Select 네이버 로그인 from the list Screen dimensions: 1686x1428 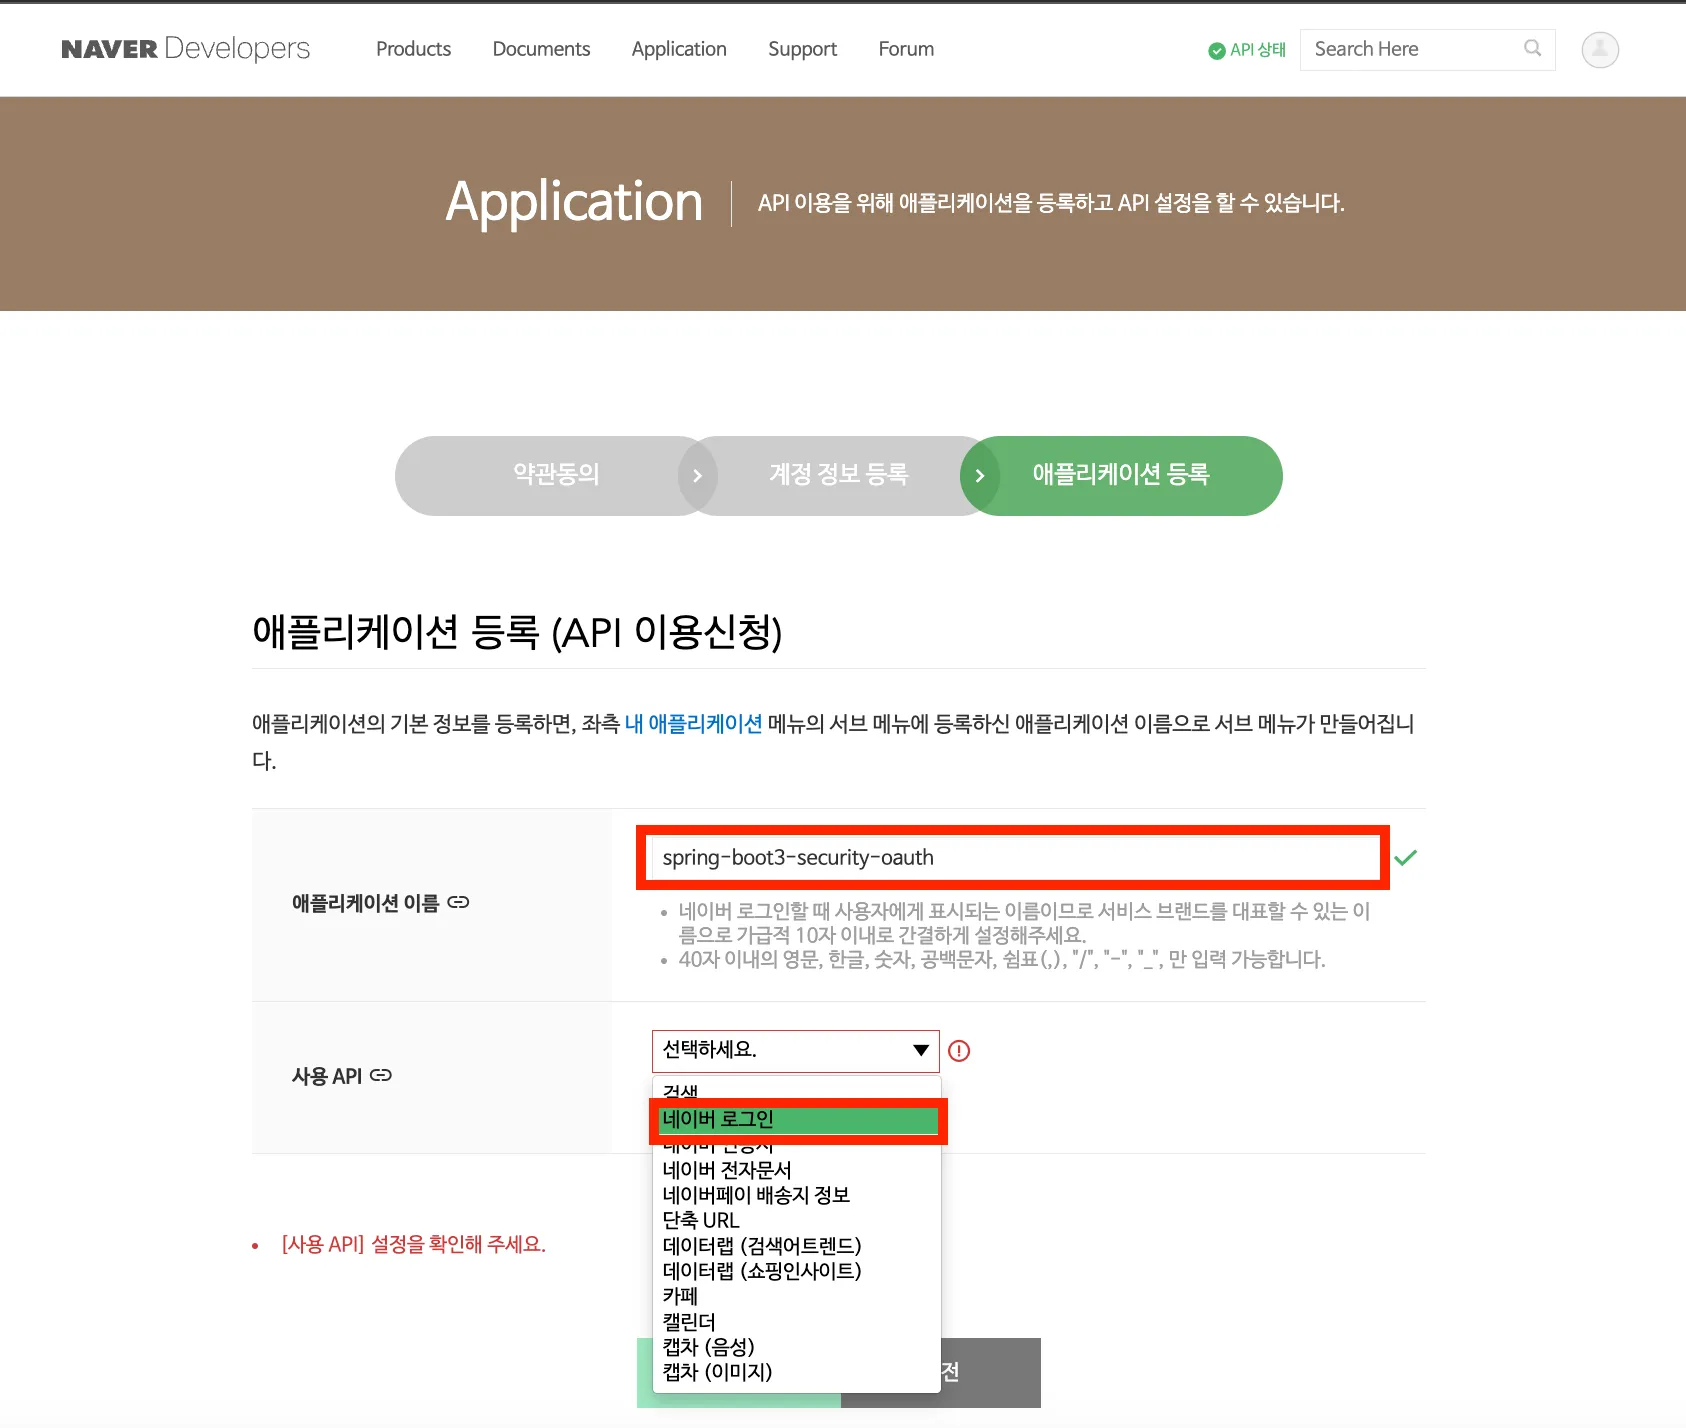click(797, 1120)
